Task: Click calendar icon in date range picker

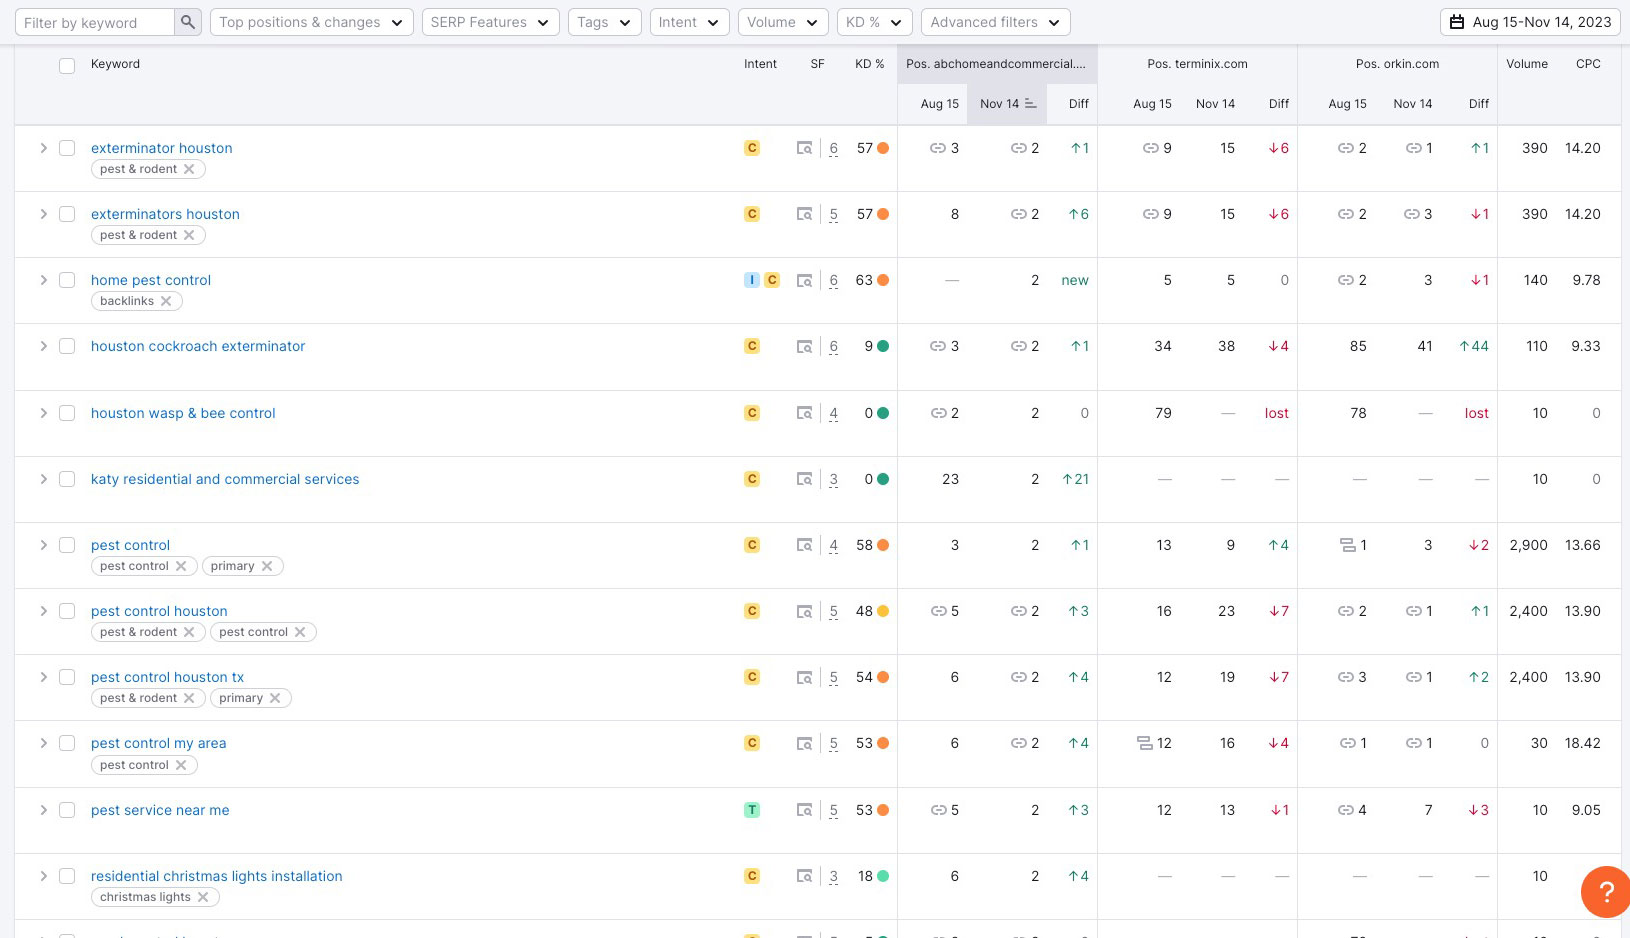Action: coord(1457,22)
